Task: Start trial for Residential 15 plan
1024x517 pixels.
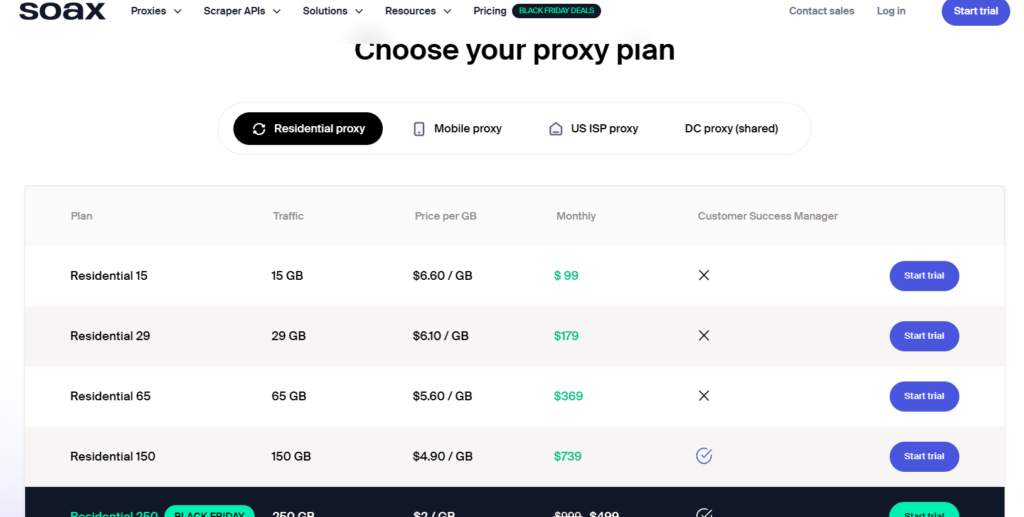Action: tap(924, 275)
